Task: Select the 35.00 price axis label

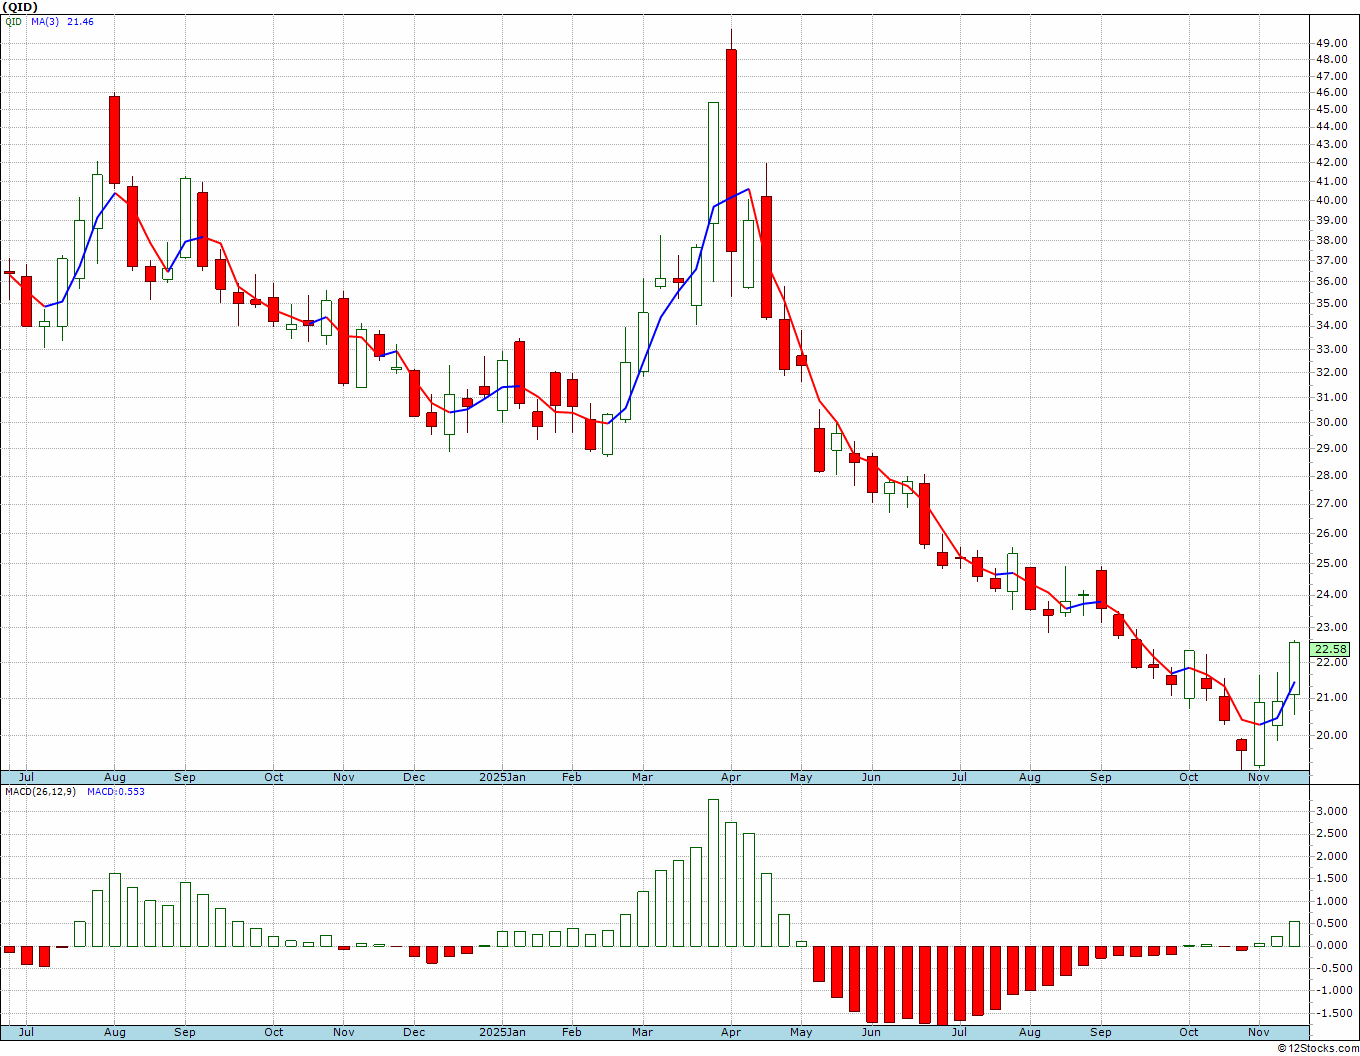Action: [1331, 303]
